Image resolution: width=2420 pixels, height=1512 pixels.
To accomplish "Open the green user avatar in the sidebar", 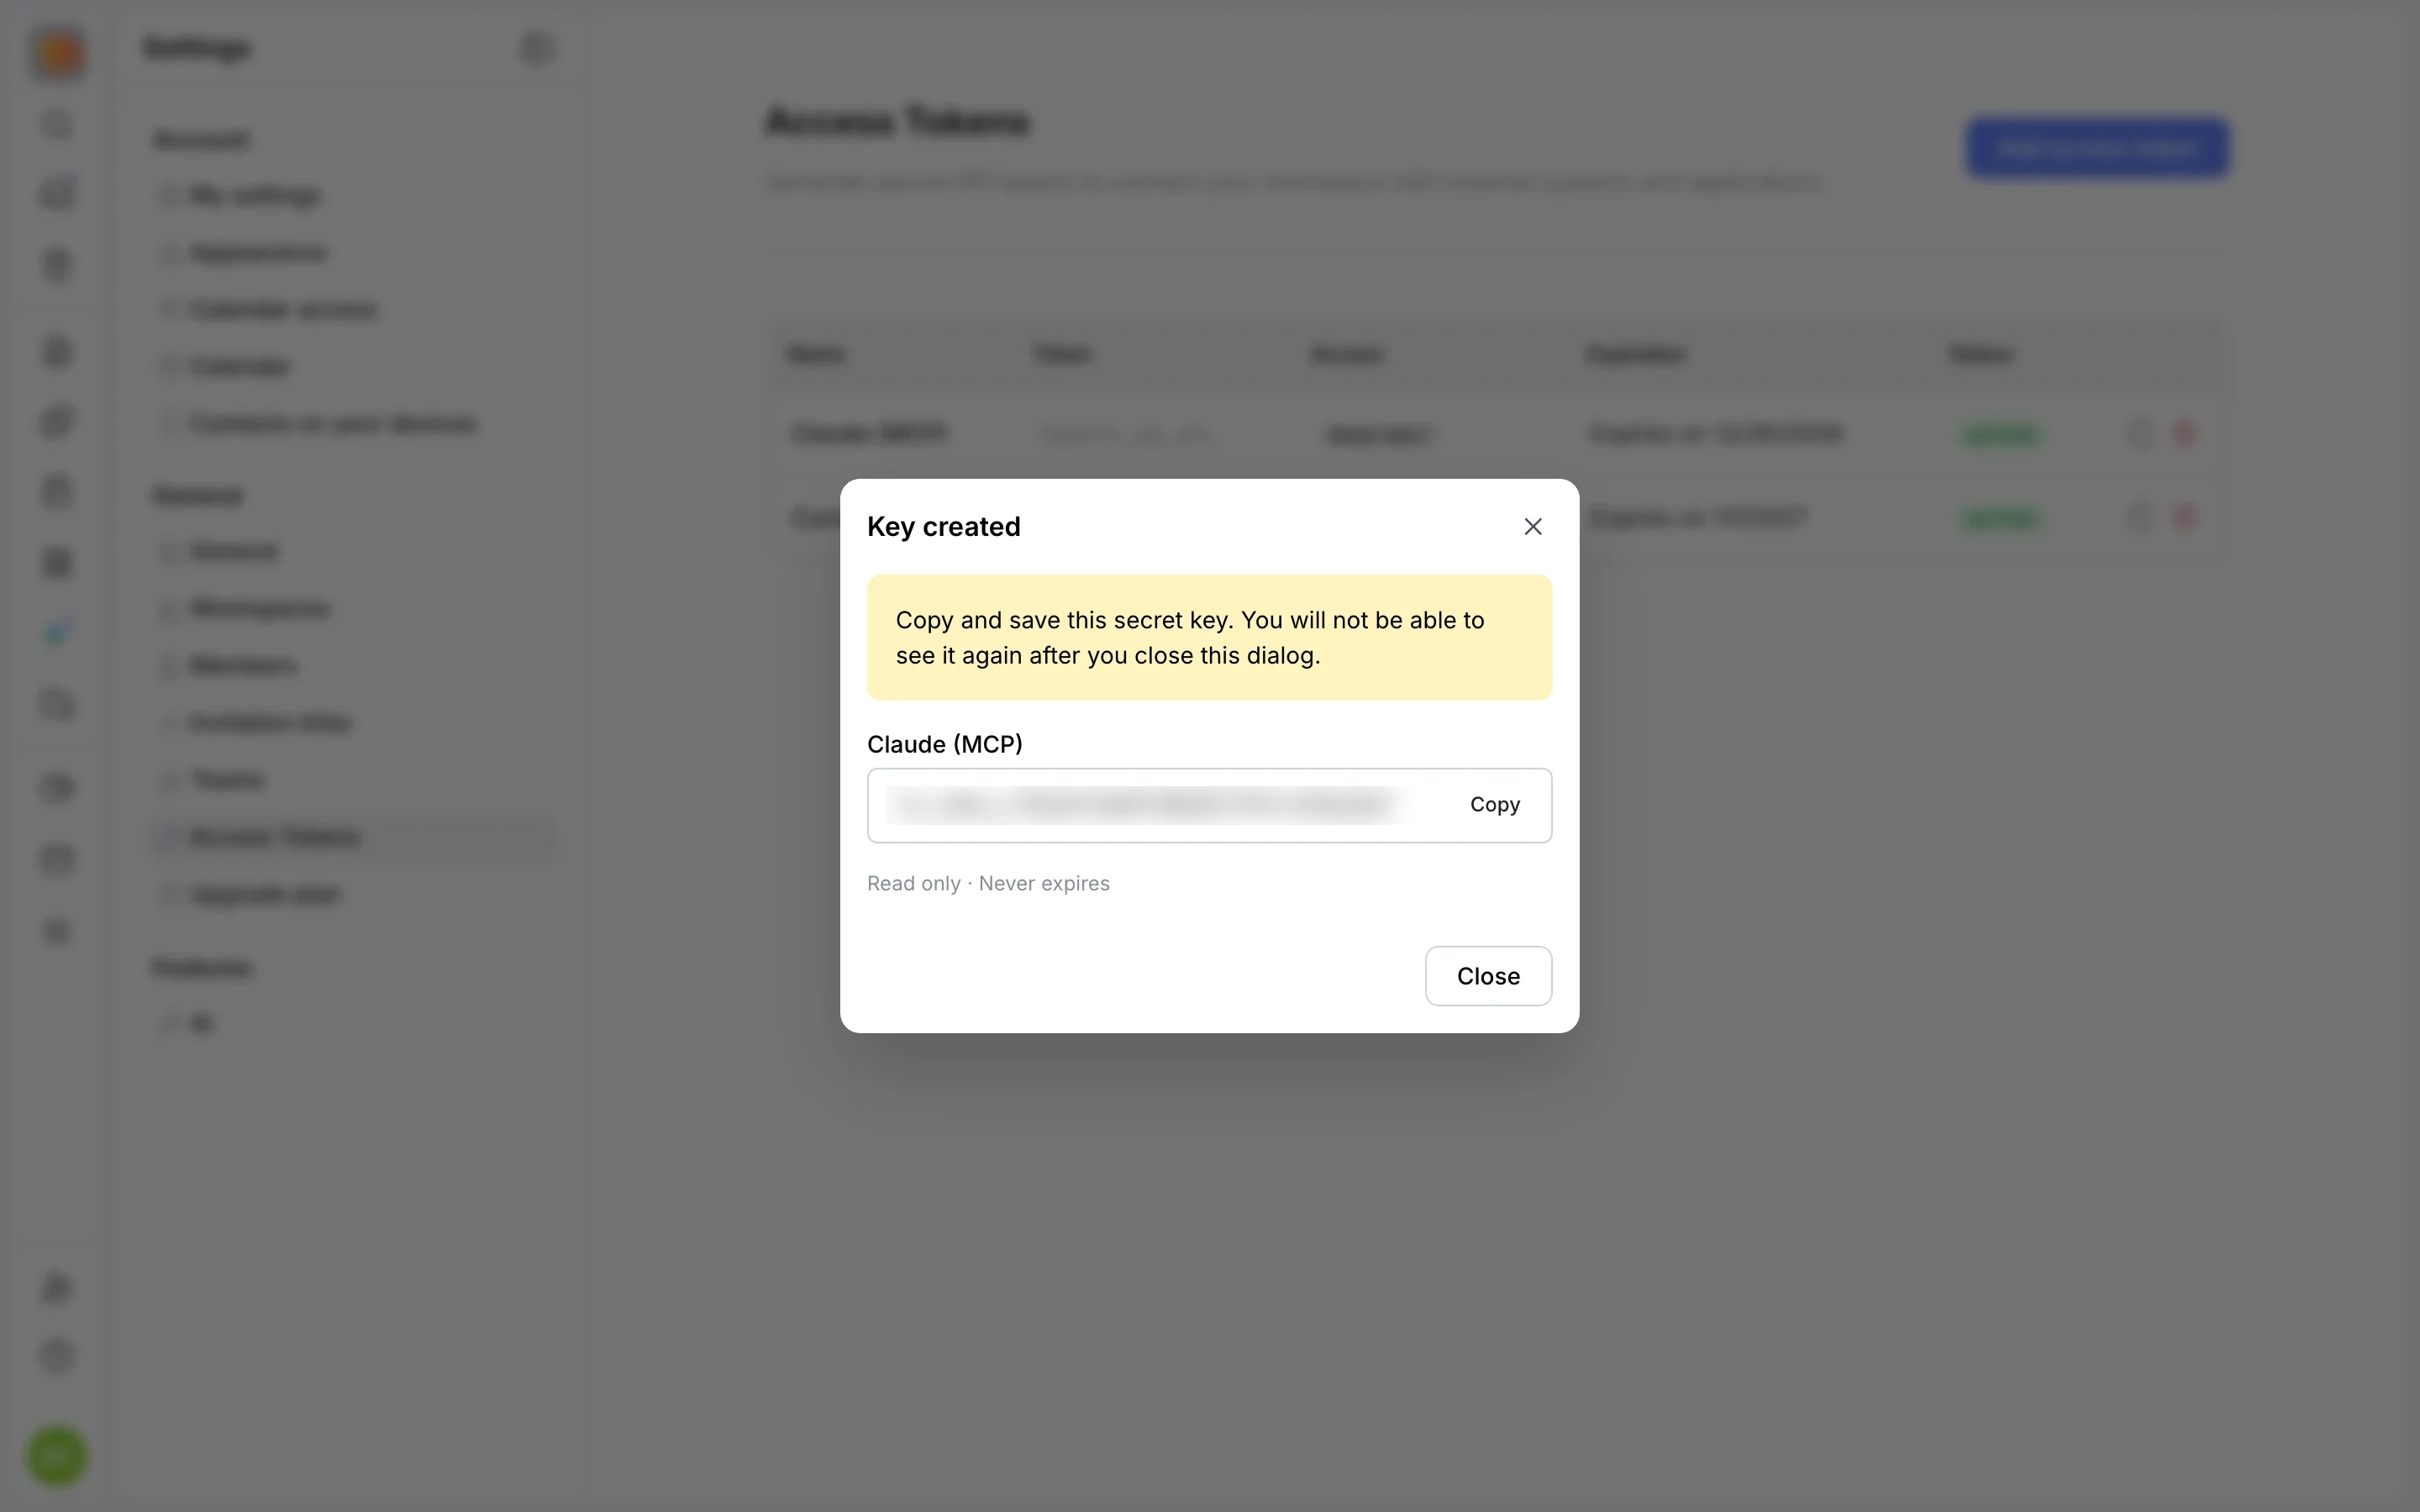I will pos(57,1456).
